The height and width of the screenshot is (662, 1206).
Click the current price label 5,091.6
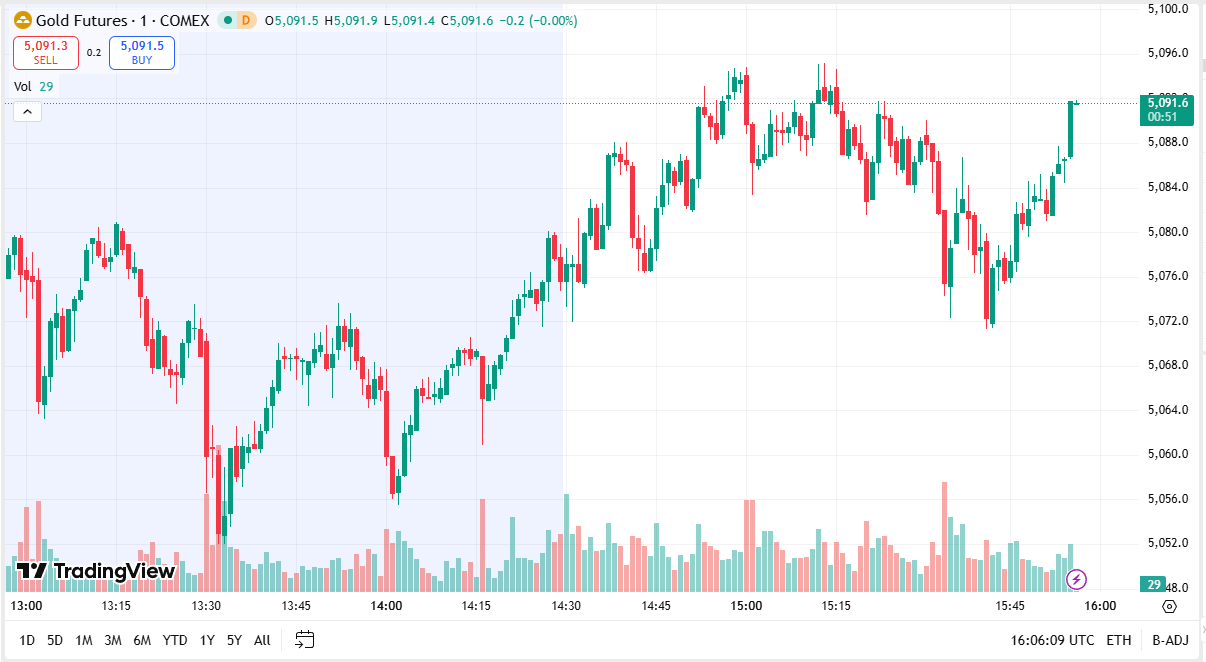(x=1168, y=102)
